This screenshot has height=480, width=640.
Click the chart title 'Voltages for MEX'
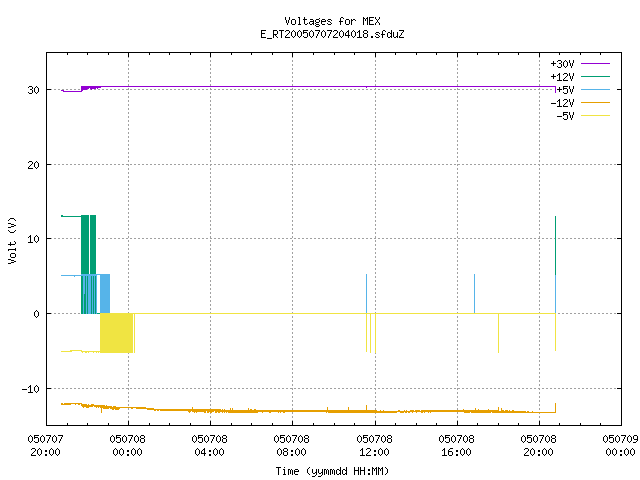coord(332,21)
